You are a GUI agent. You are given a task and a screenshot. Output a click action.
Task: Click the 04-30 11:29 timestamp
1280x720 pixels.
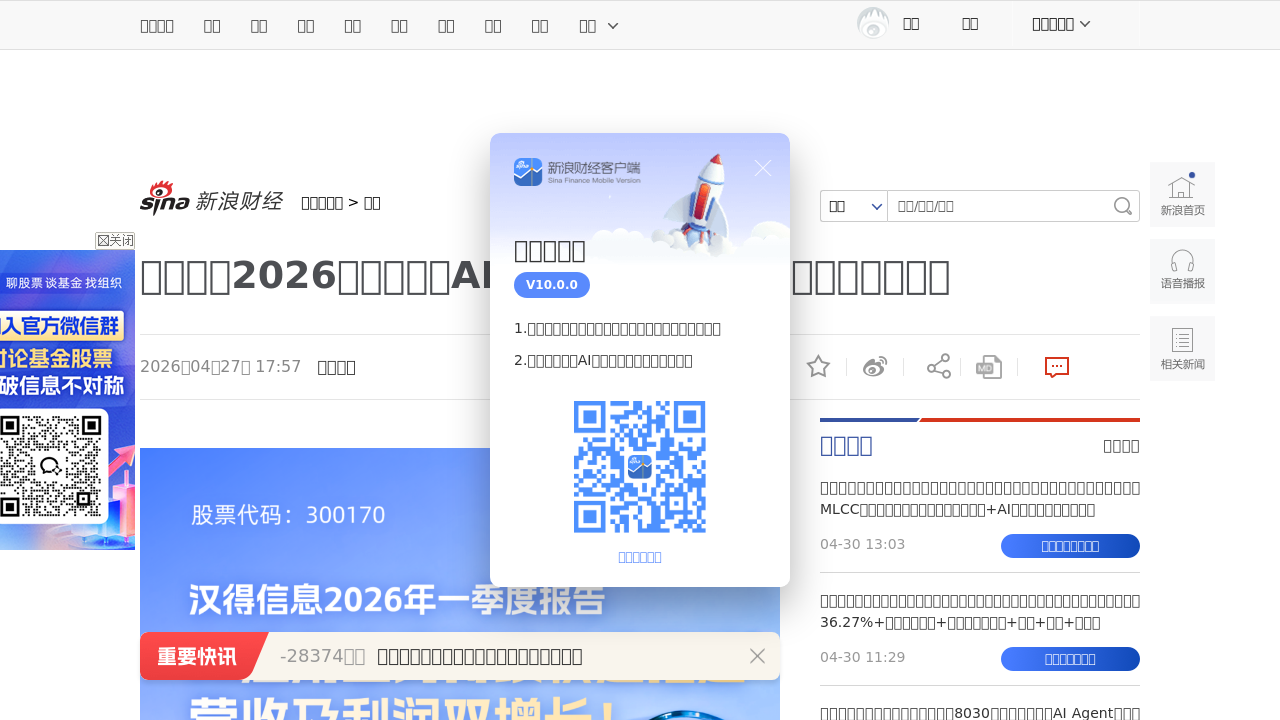click(x=862, y=657)
